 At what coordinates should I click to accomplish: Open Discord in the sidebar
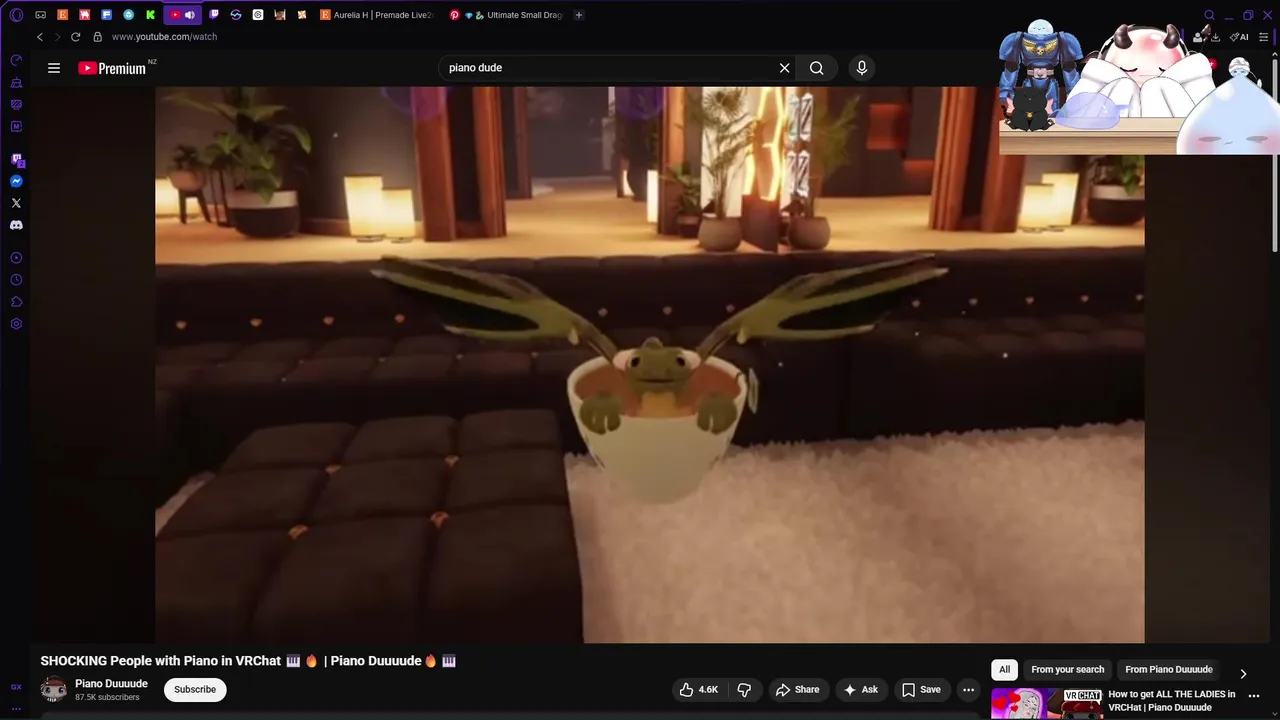[x=16, y=225]
